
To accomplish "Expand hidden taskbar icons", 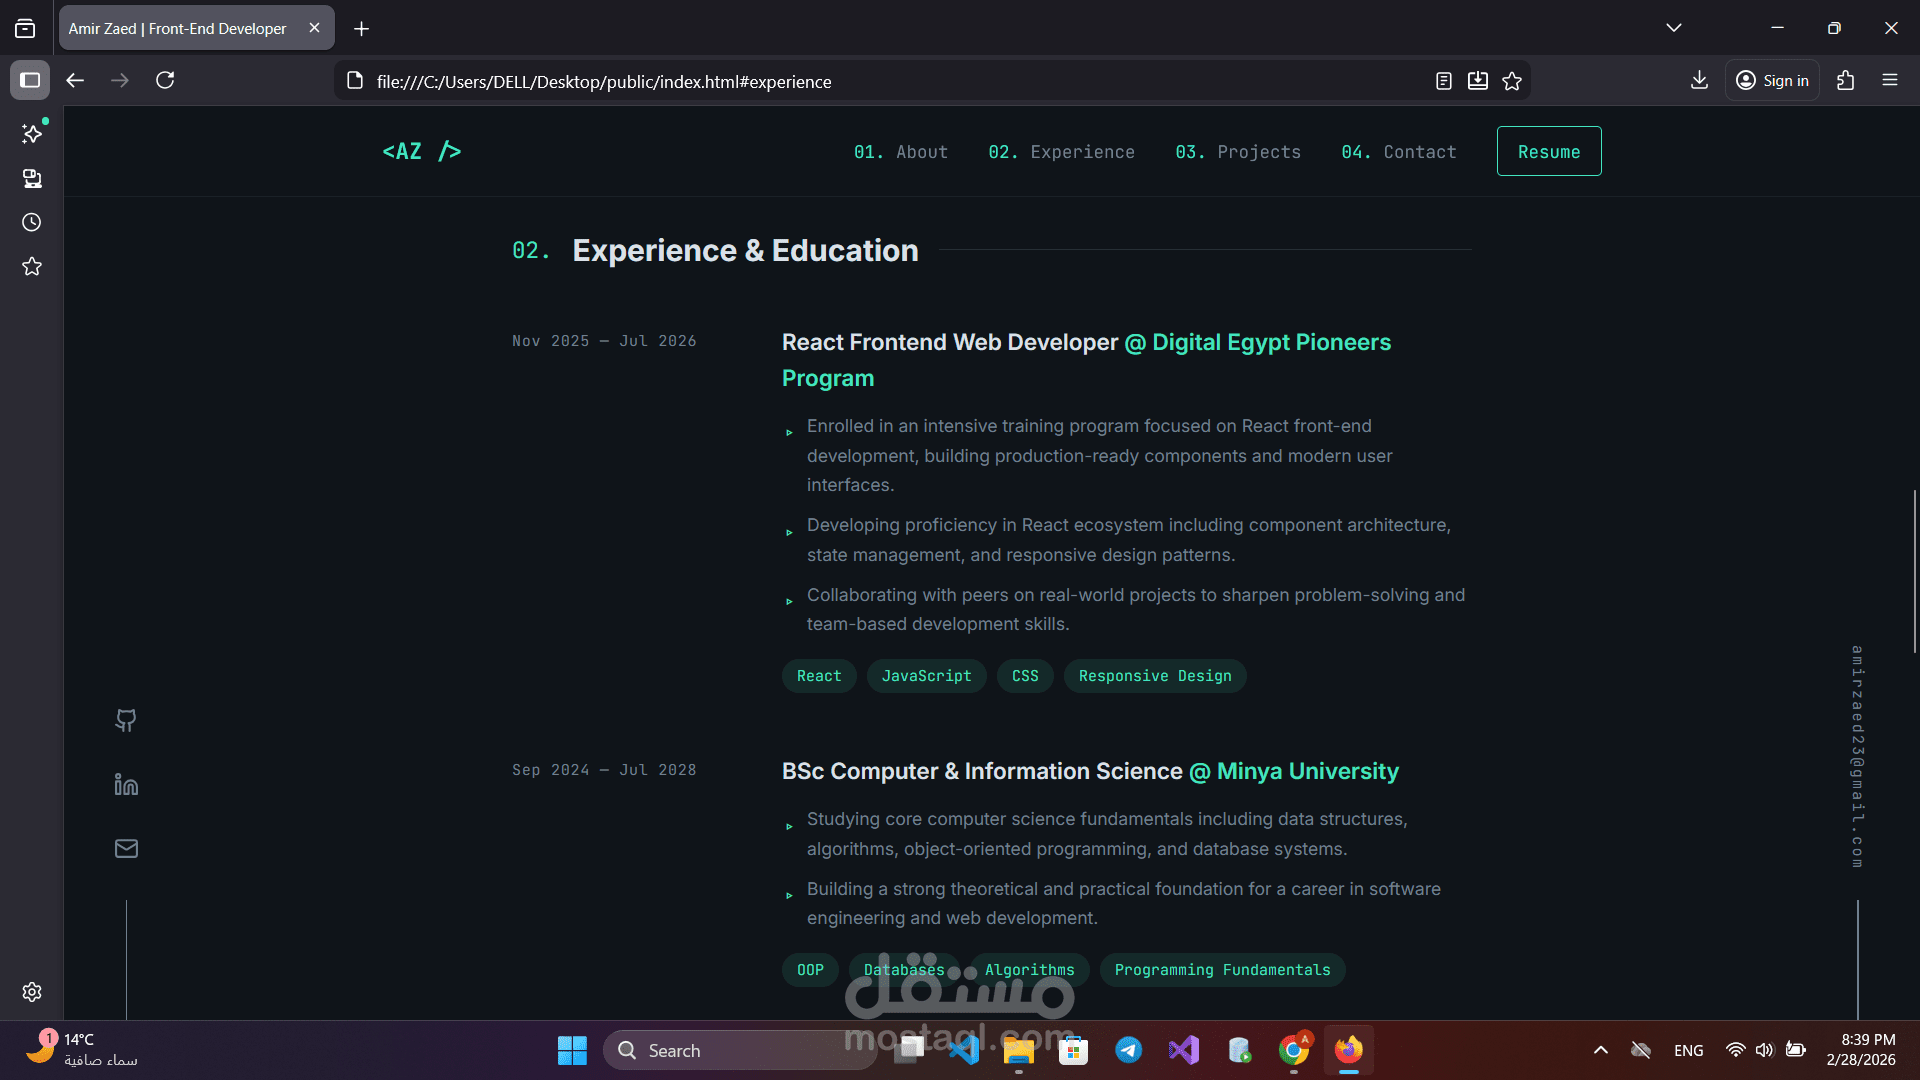I will 1600,1050.
